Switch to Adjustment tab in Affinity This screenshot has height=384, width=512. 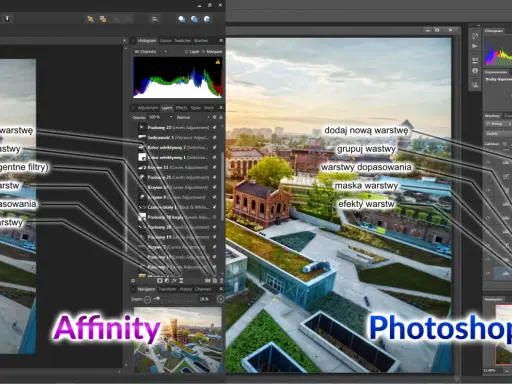click(148, 108)
